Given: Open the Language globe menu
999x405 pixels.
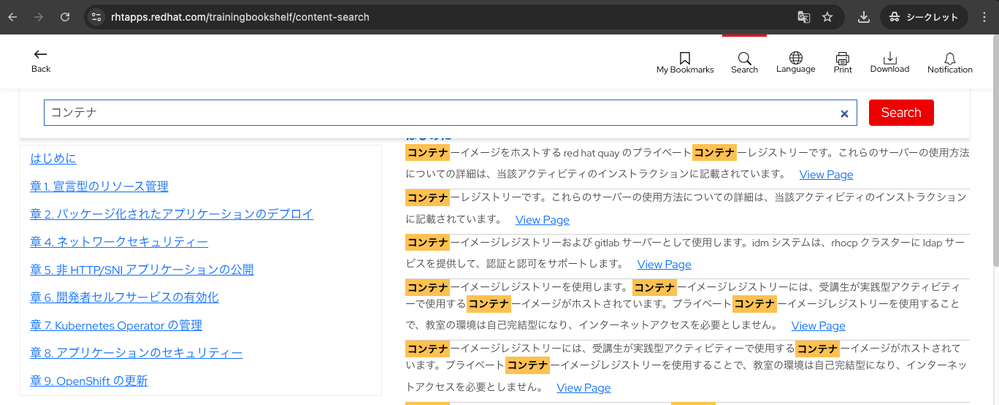Looking at the screenshot, I should [795, 59].
